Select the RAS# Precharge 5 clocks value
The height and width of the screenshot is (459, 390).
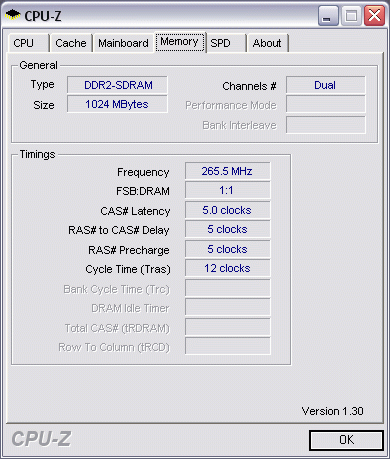(x=228, y=249)
